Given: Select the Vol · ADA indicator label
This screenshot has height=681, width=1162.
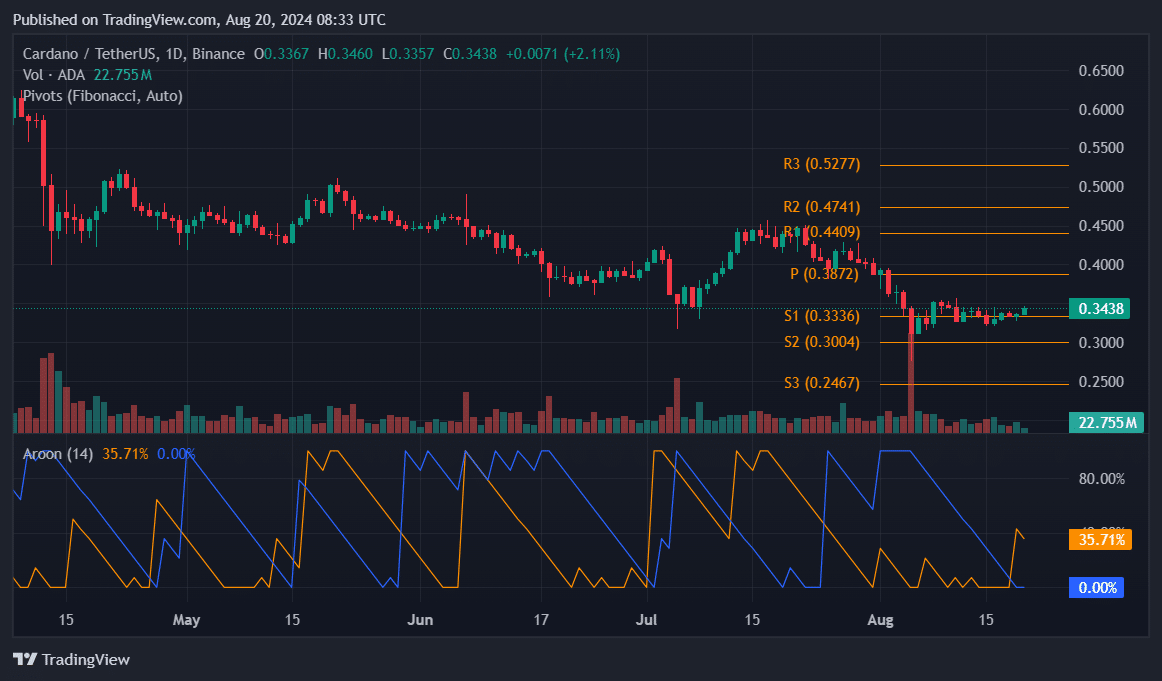Looking at the screenshot, I should click(x=53, y=75).
